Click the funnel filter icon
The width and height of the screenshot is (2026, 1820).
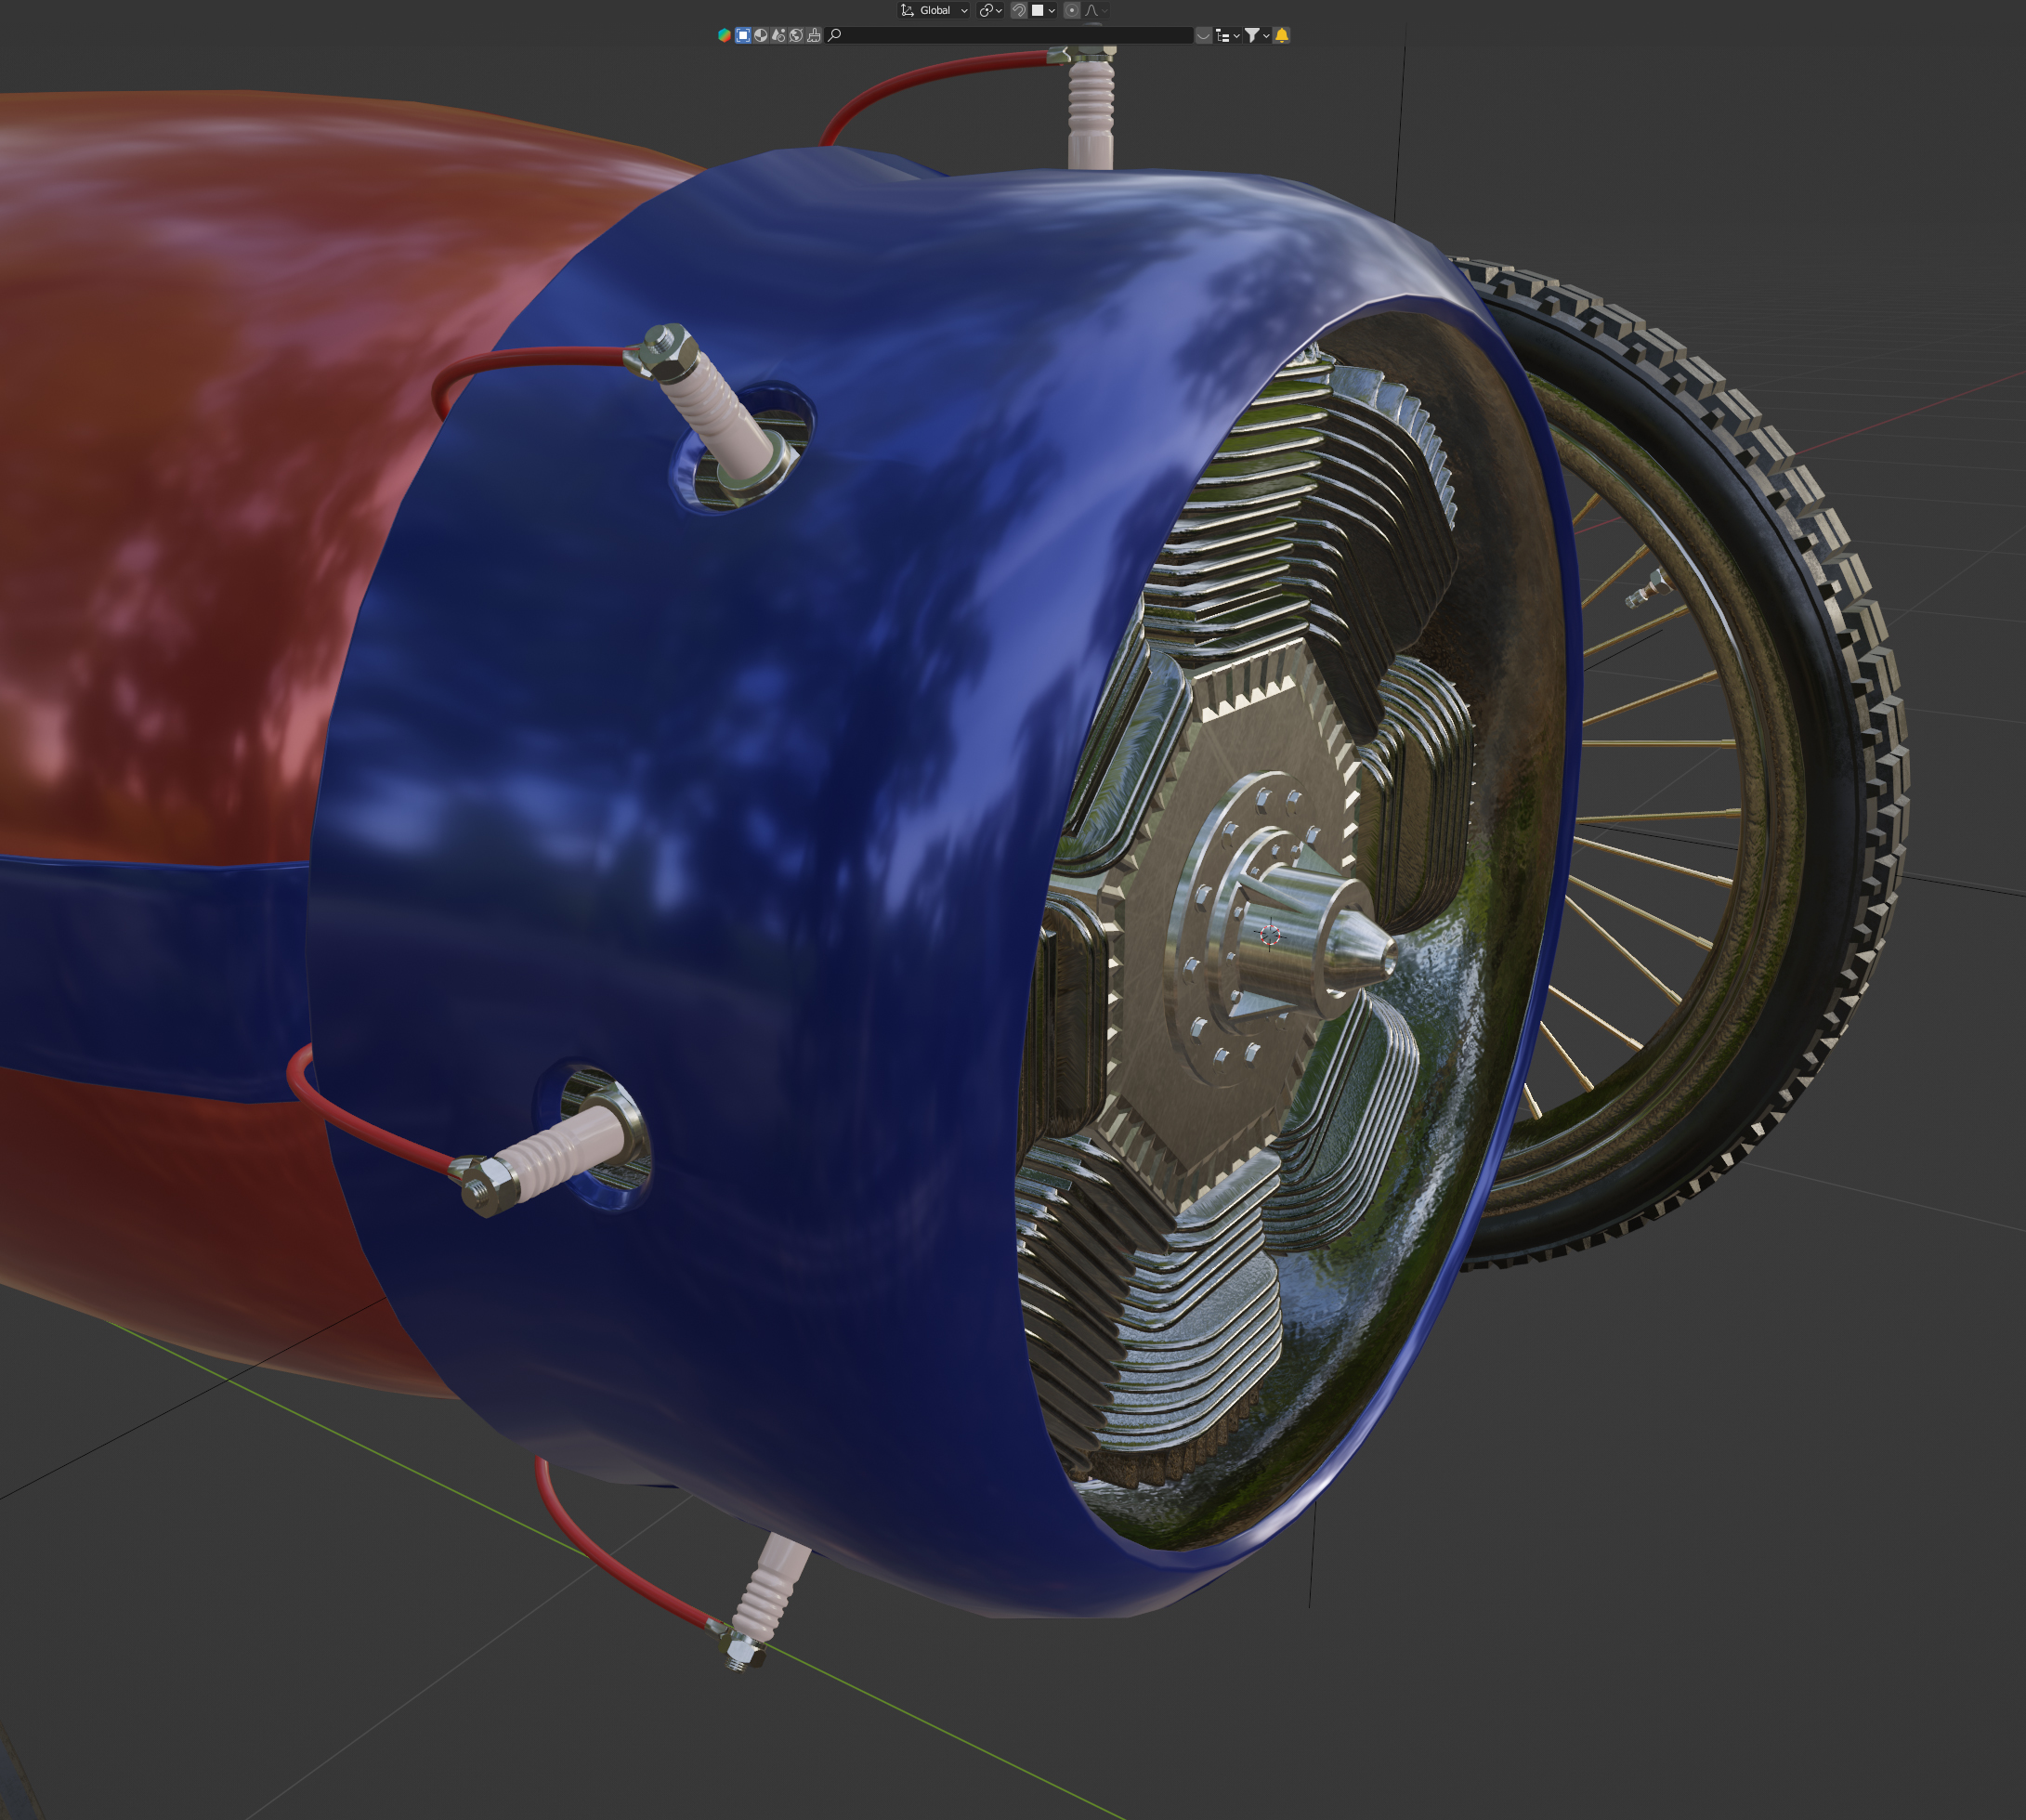pyautogui.click(x=1251, y=35)
